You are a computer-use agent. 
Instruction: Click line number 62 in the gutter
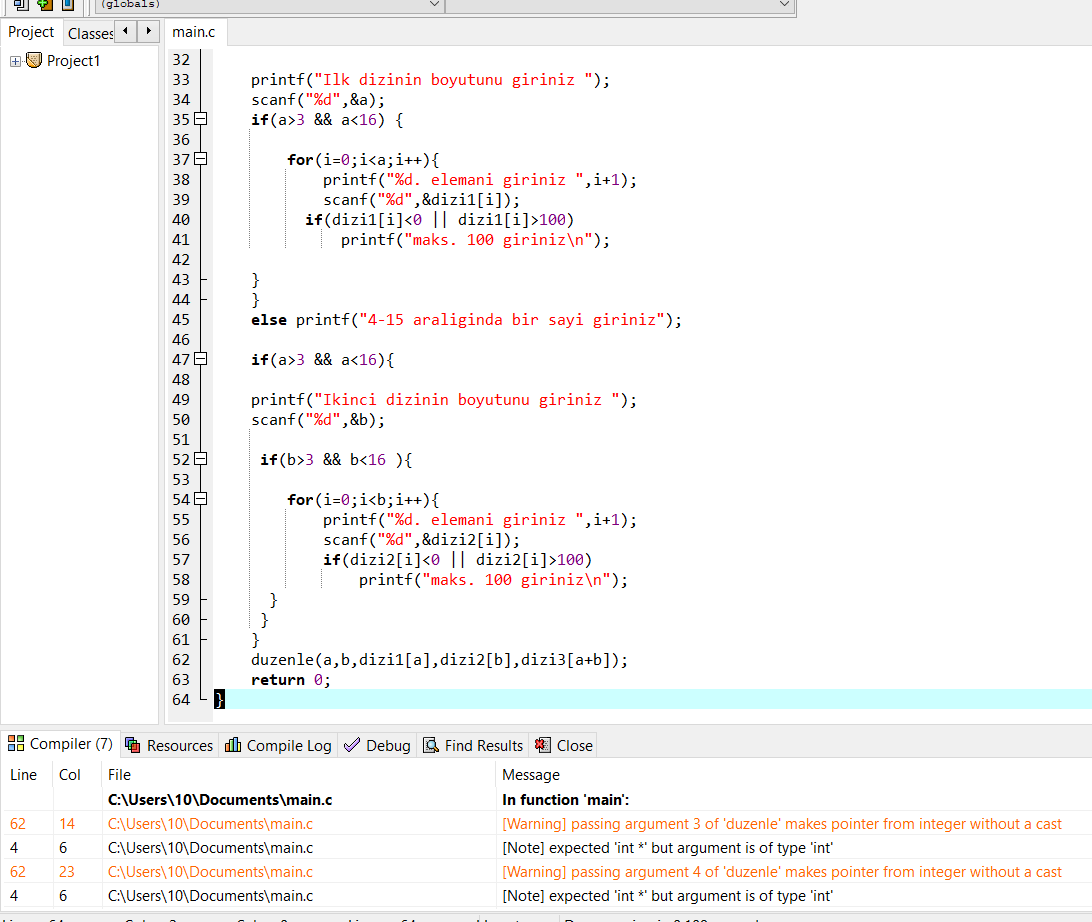pos(181,659)
